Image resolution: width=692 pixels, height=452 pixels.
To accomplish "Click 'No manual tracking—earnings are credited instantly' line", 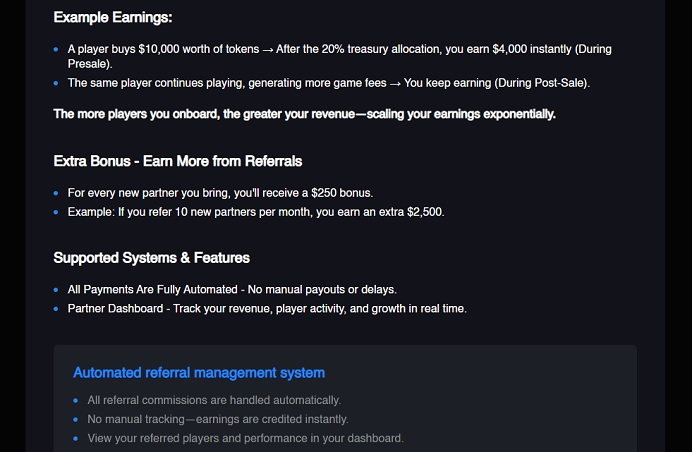I will [218, 419].
